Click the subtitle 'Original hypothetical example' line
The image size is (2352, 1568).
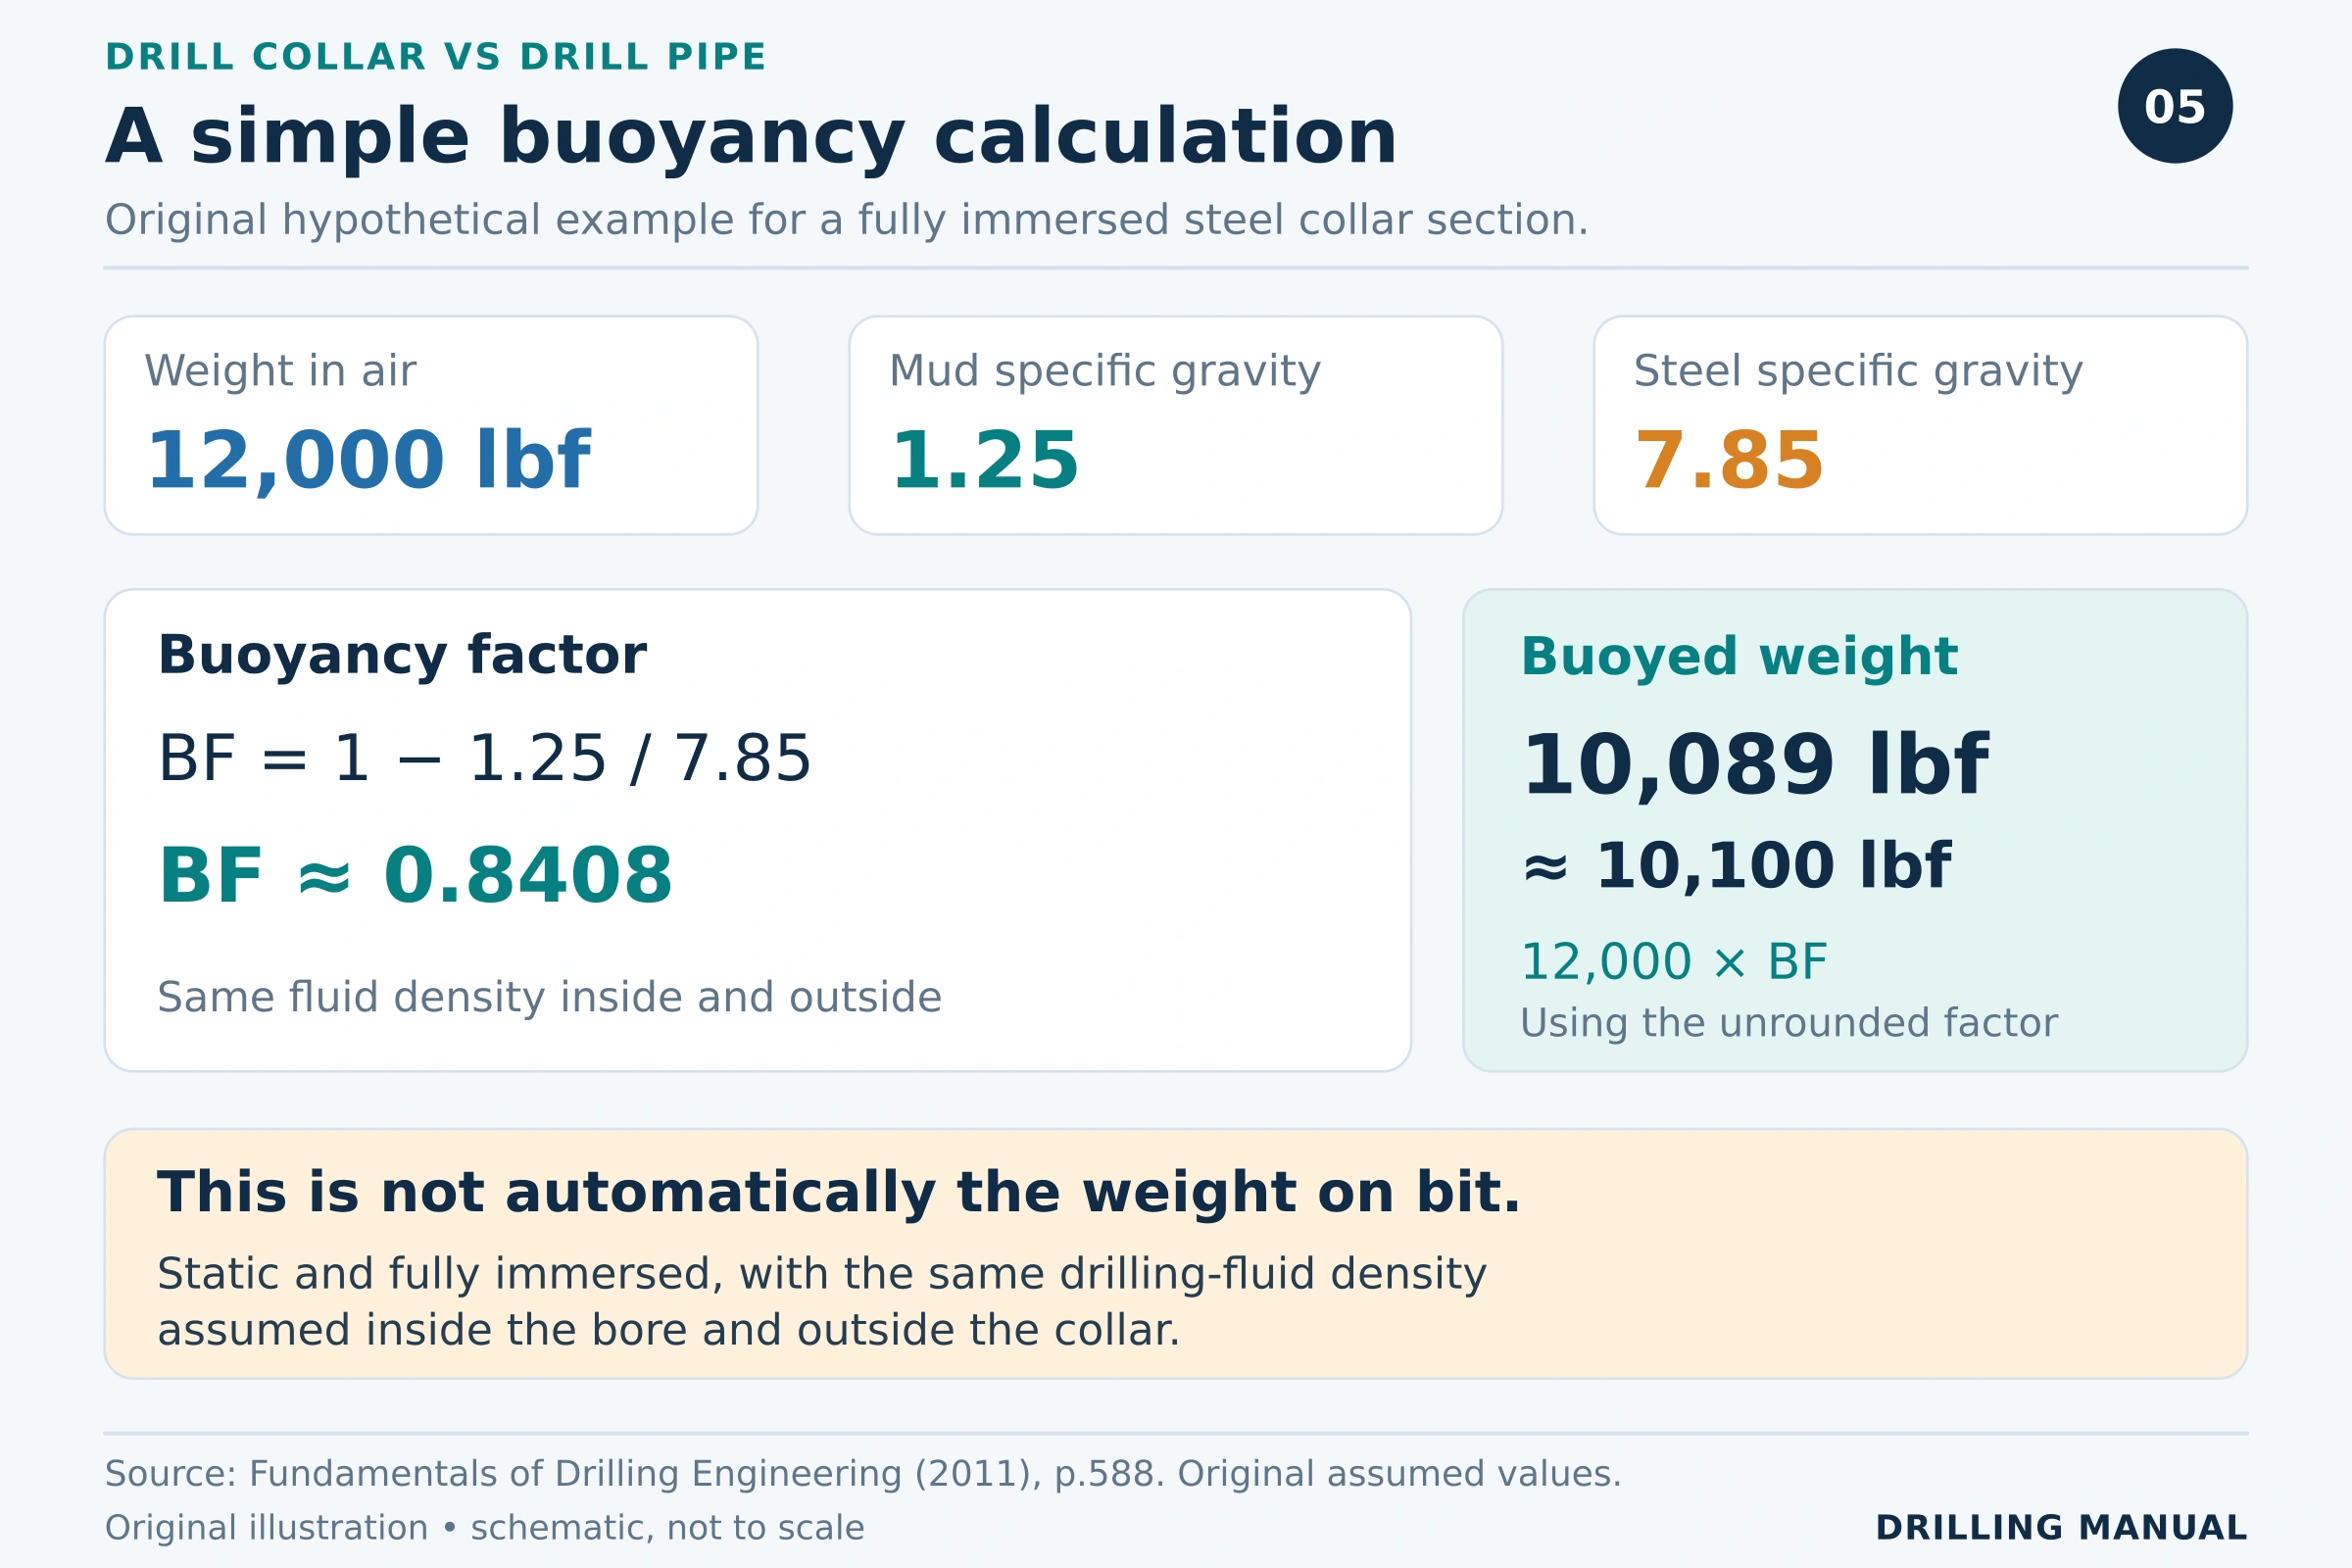pyautogui.click(x=847, y=220)
